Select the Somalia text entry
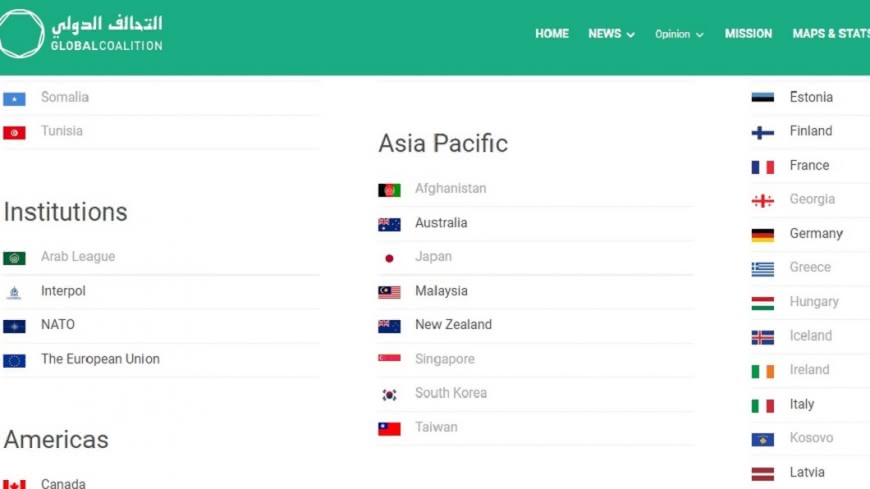 click(x=64, y=97)
